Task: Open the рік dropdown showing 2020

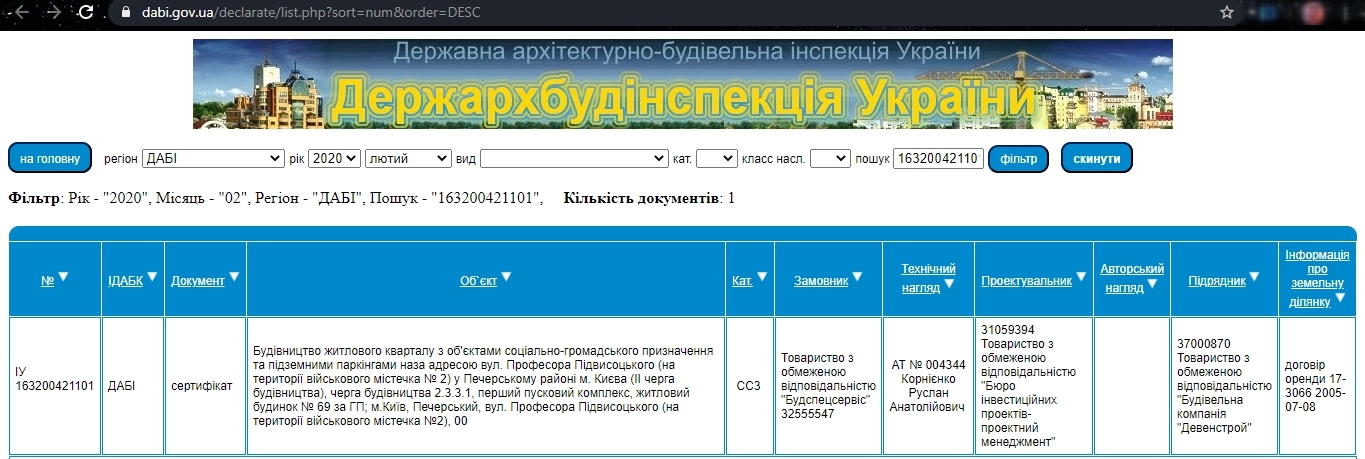Action: click(x=334, y=158)
